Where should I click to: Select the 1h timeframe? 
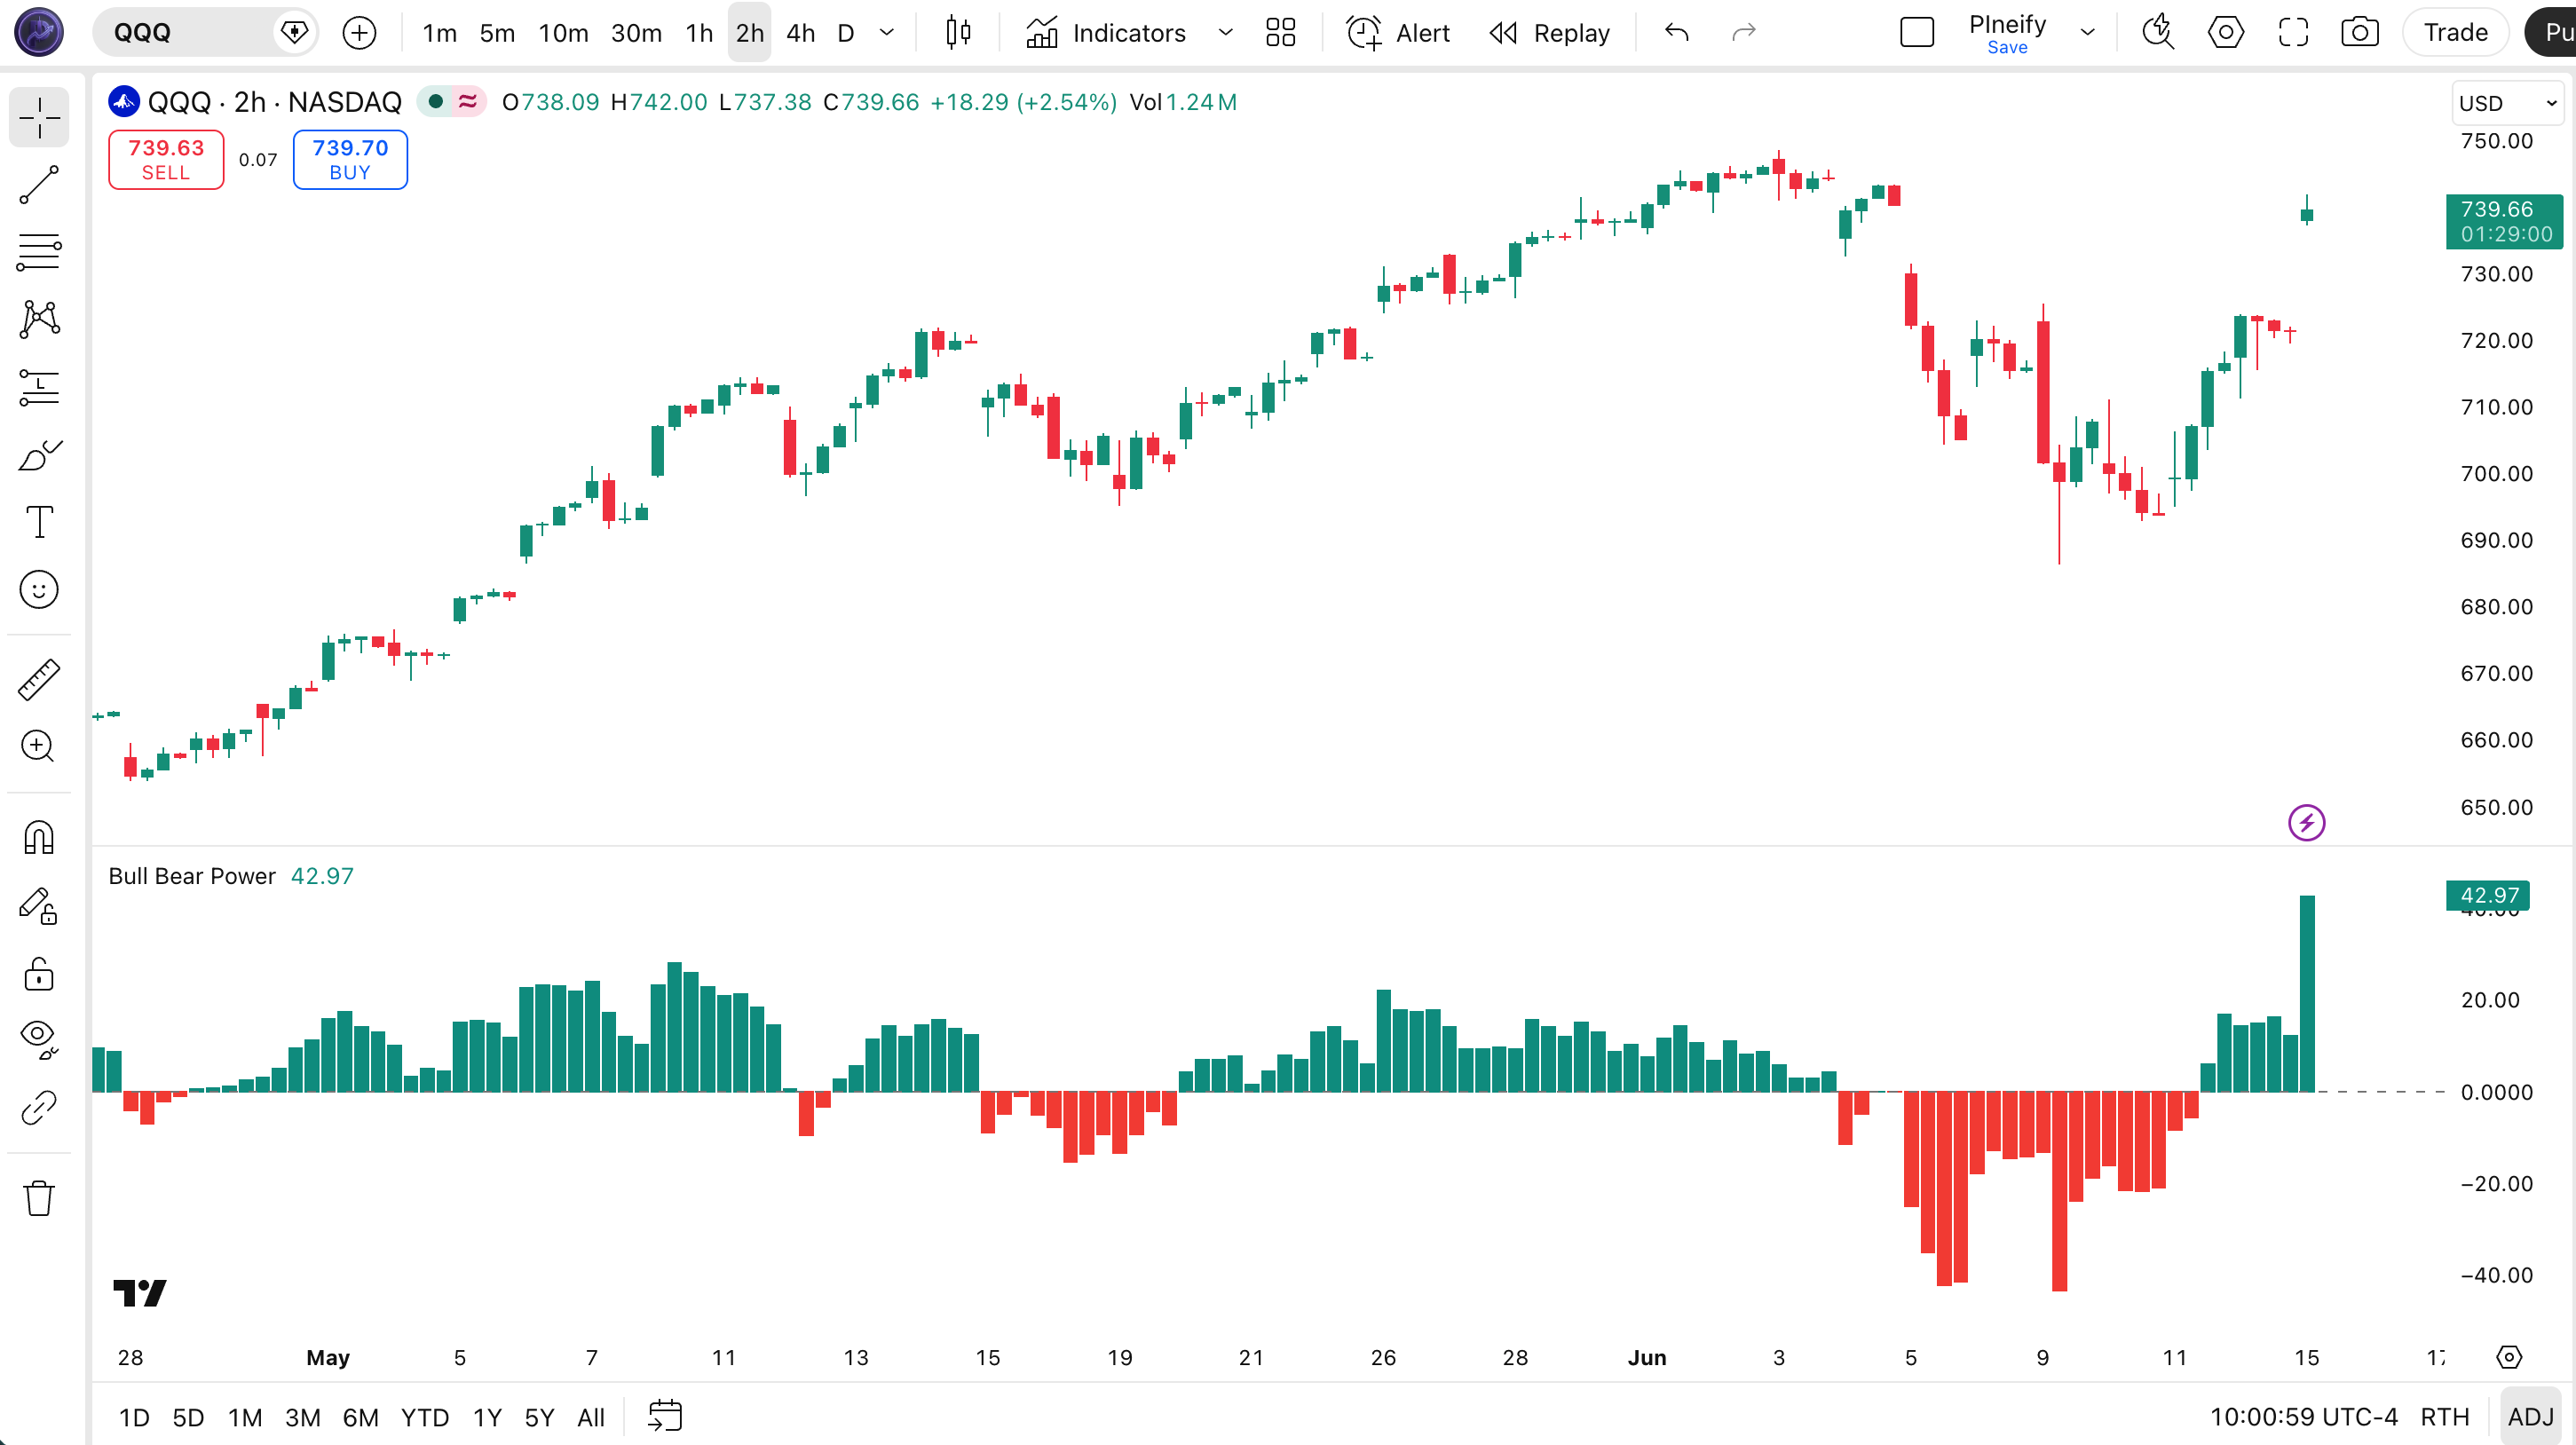pos(699,33)
